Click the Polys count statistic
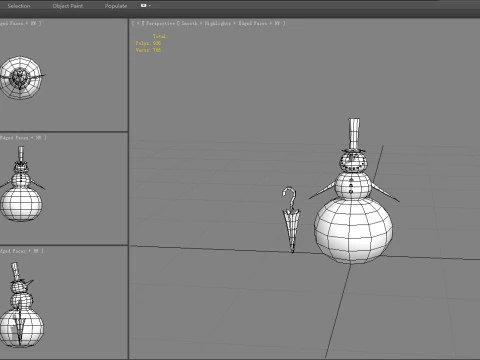 (x=148, y=43)
